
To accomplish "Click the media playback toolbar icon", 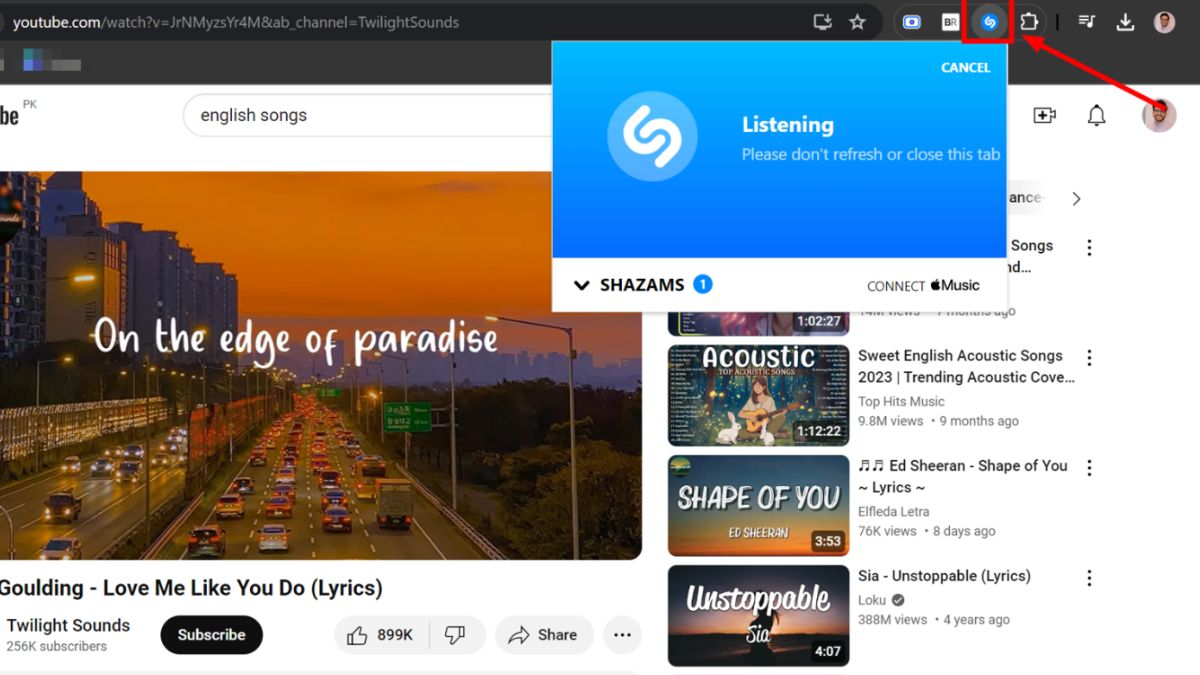I will [x=1086, y=21].
